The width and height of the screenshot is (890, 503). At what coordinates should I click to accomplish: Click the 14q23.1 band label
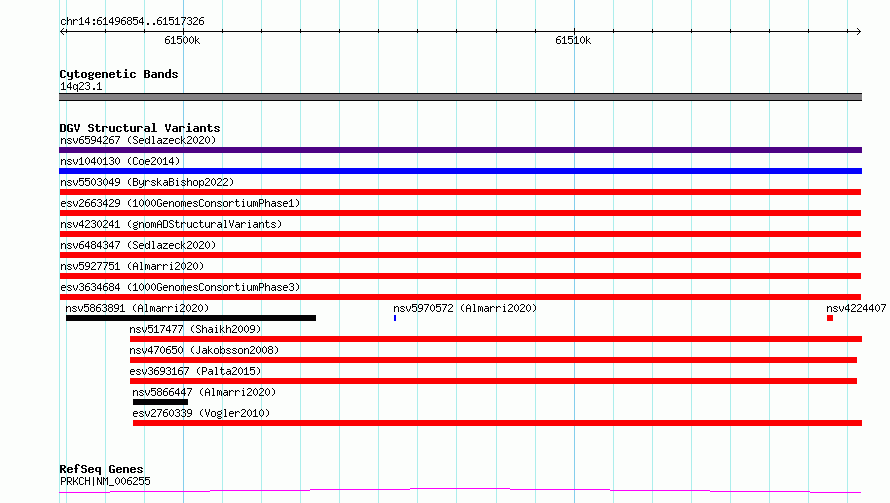click(81, 86)
